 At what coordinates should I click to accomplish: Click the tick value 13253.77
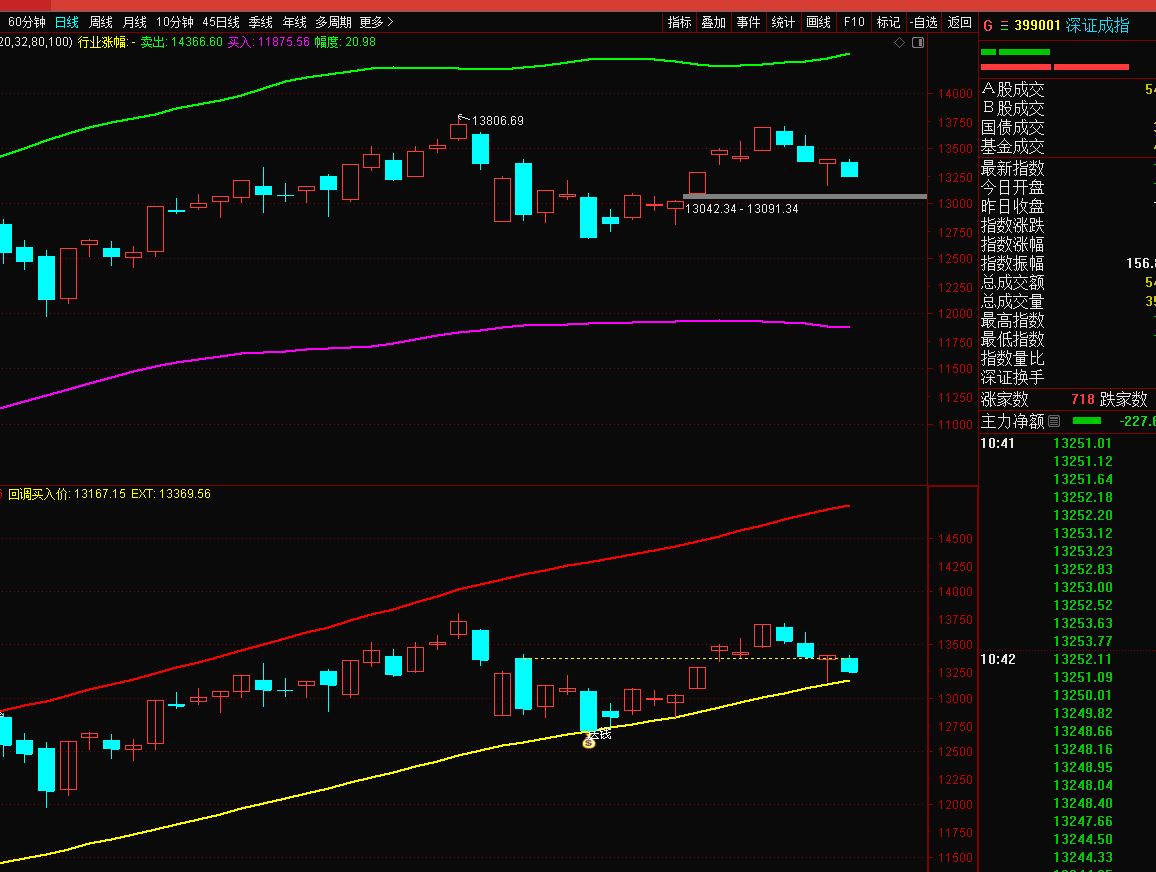1082,641
